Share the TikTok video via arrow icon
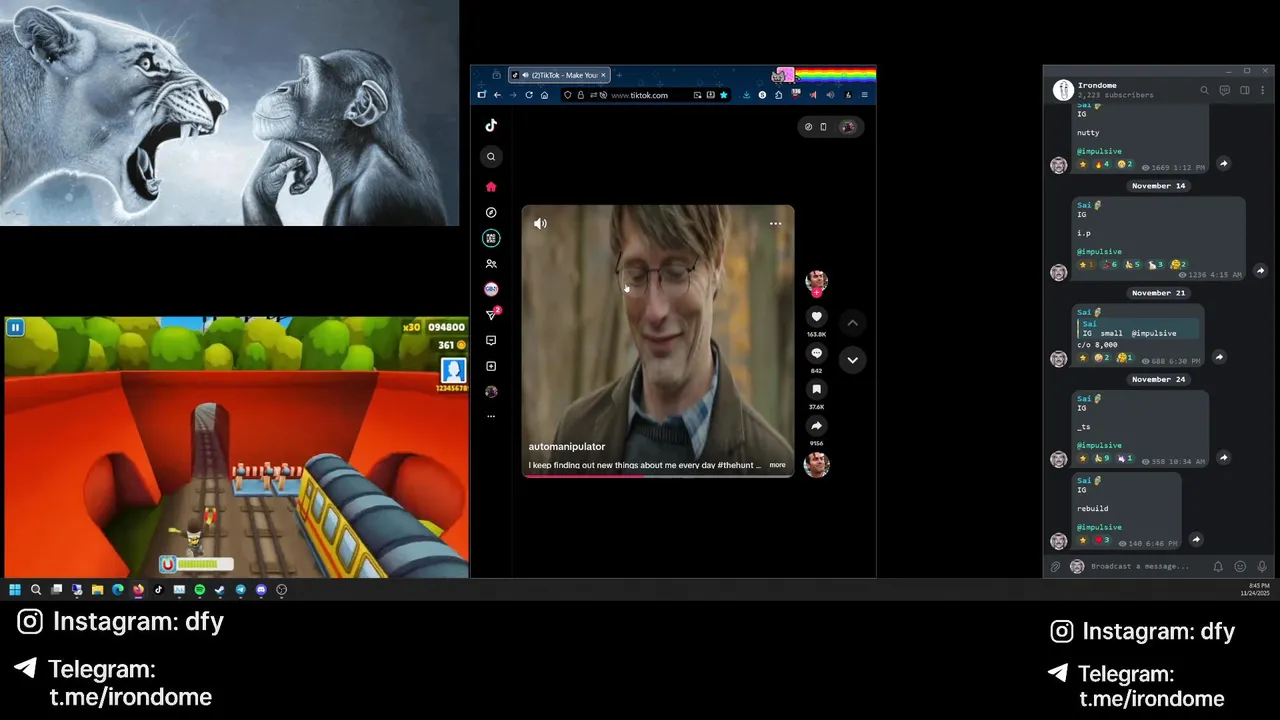This screenshot has width=1280, height=720. pos(816,426)
